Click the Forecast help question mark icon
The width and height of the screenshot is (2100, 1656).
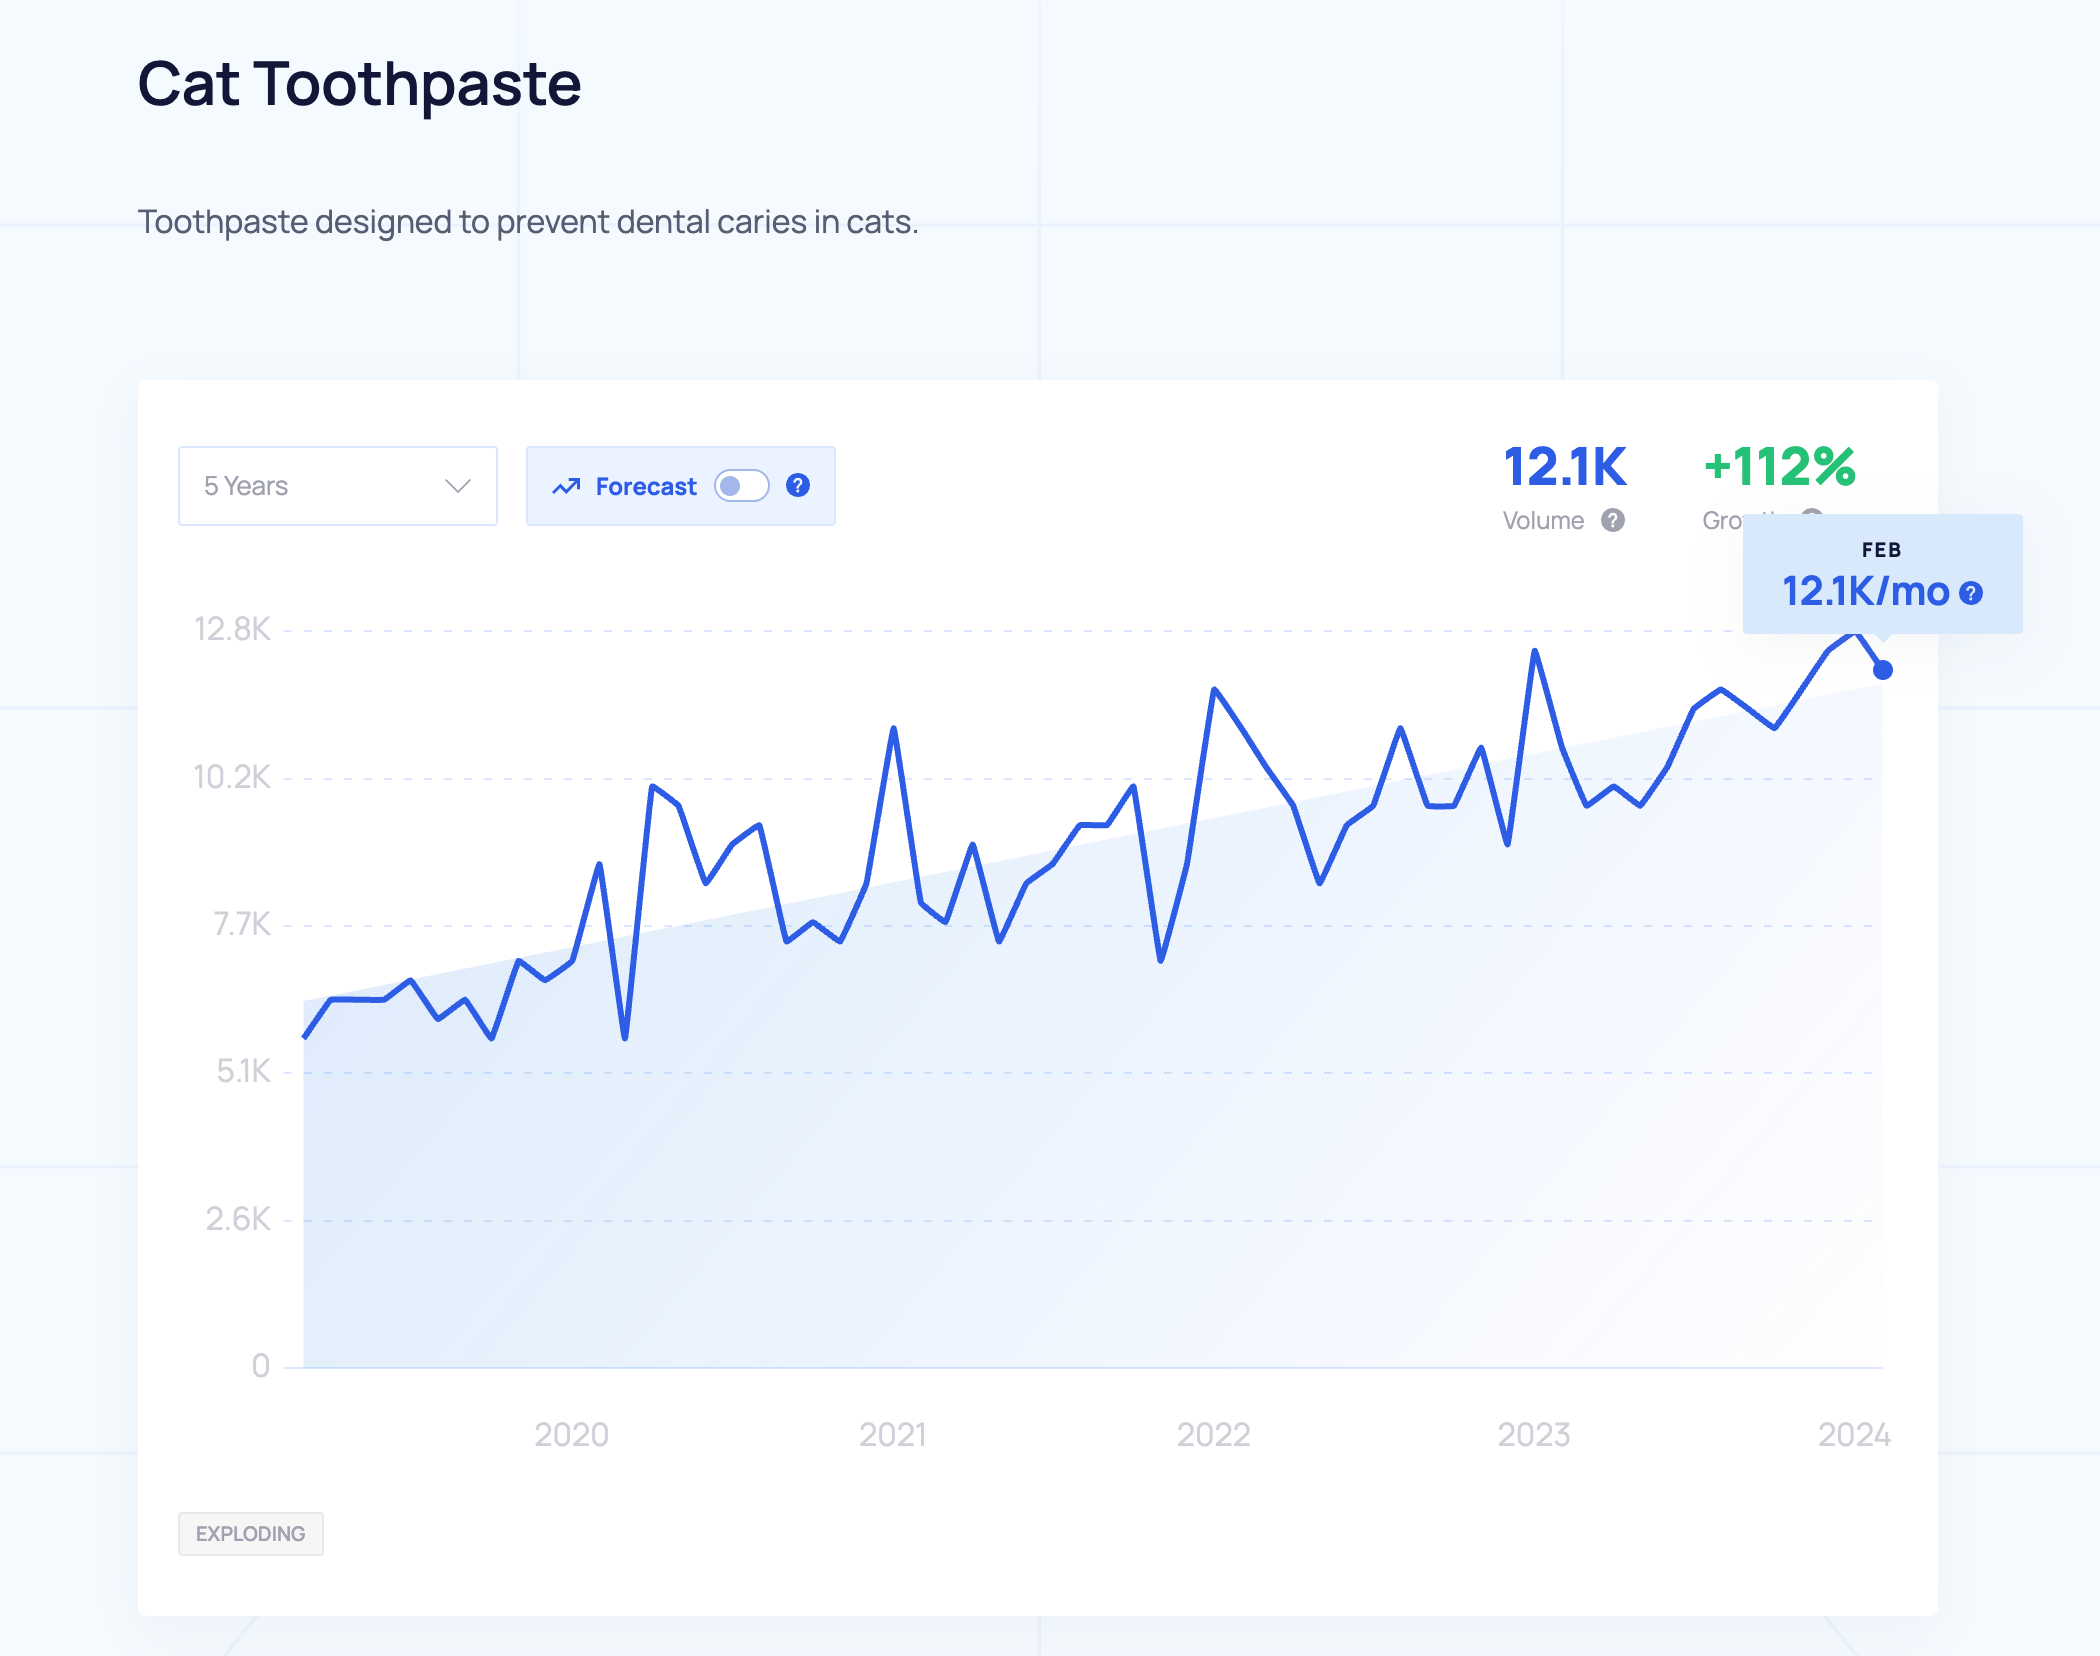[x=798, y=486]
